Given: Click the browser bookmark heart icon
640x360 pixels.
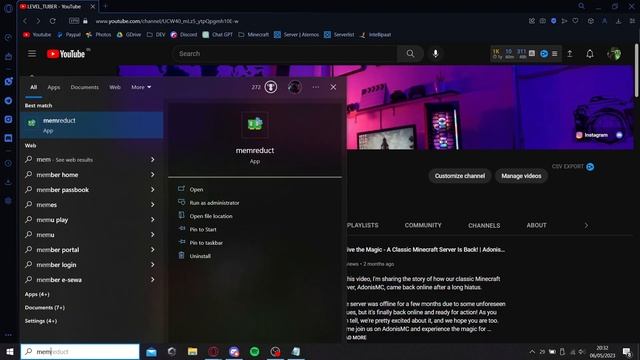Looking at the screenshot, I should click(575, 21).
